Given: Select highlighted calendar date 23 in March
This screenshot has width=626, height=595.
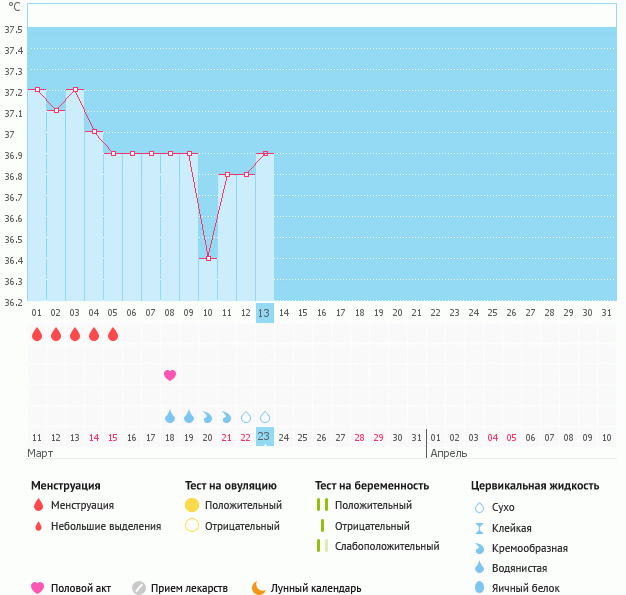Looking at the screenshot, I should click(x=264, y=436).
